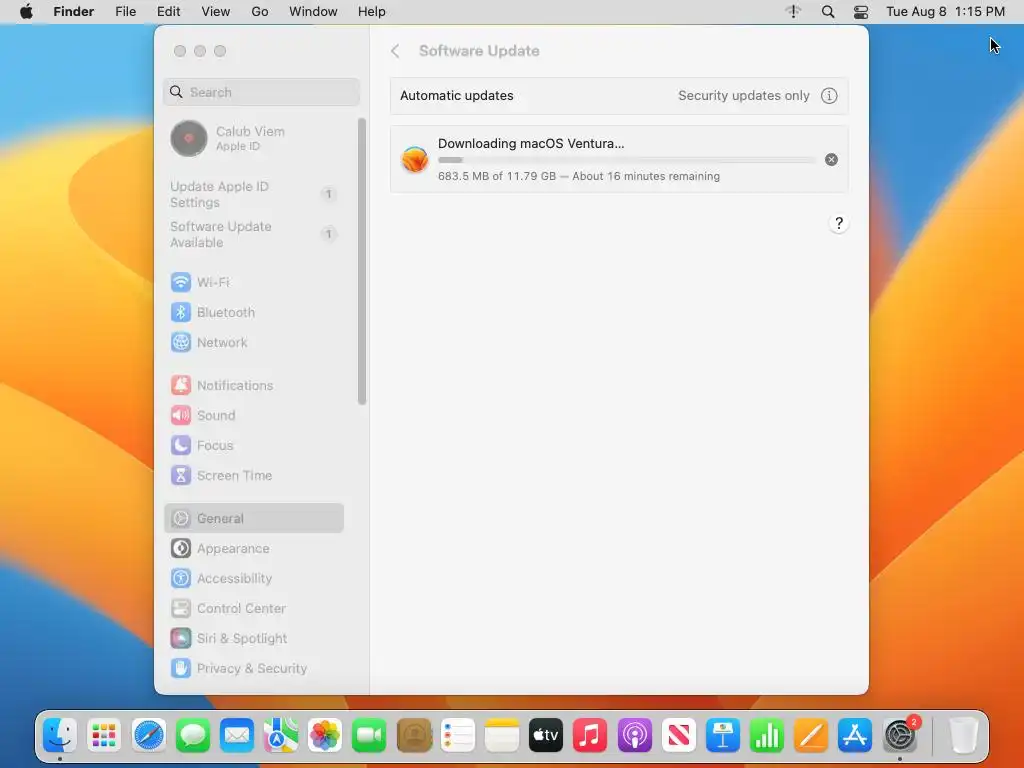Screen dimensions: 1024x768
Task: Open Spotlight search in menu bar
Action: pos(827,12)
